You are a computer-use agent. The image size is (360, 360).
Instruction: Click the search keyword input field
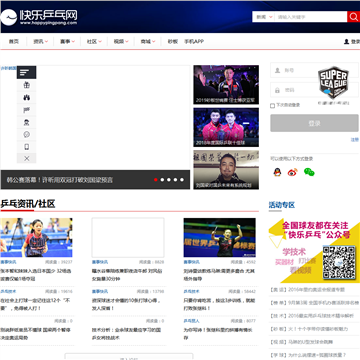(311, 17)
